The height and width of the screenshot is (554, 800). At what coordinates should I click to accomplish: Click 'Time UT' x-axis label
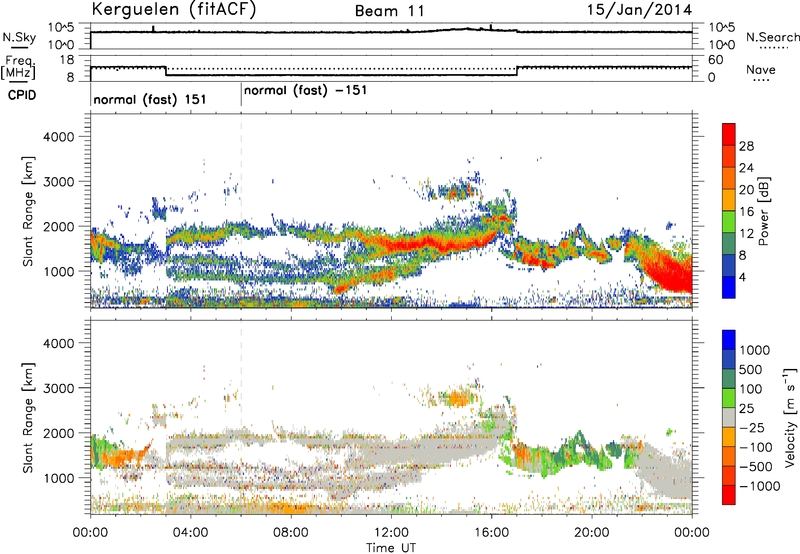click(x=391, y=548)
